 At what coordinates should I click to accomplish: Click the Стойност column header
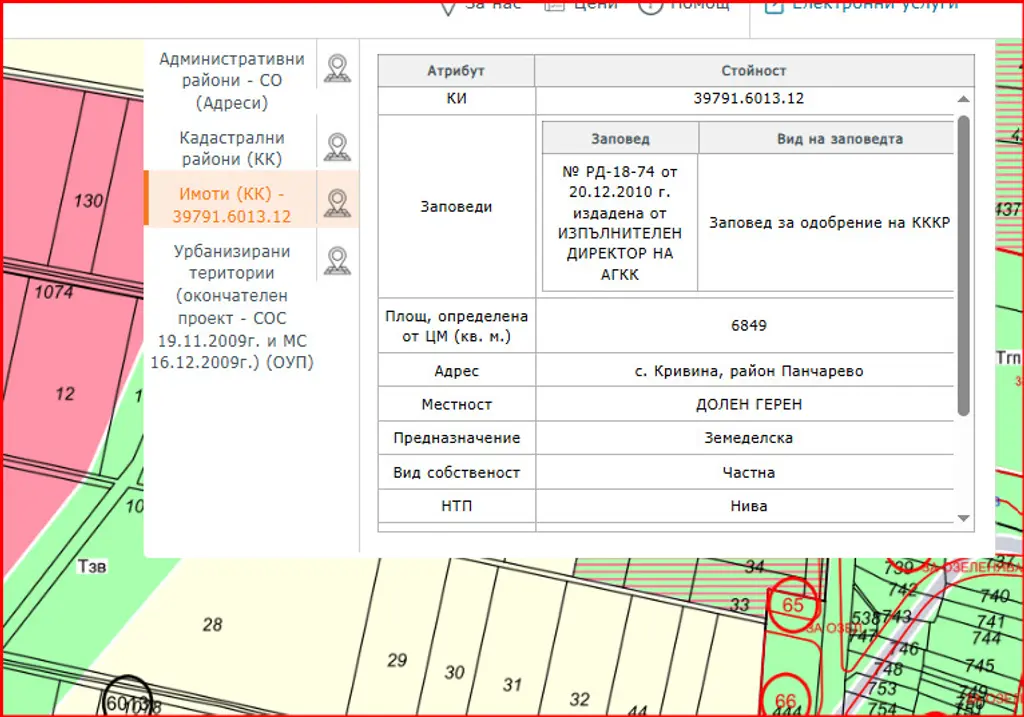(754, 71)
